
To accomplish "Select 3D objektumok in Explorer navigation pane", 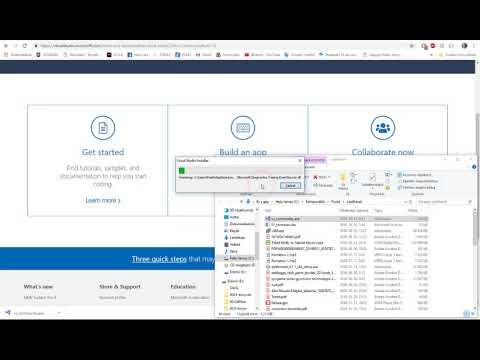I will click(x=239, y=210).
